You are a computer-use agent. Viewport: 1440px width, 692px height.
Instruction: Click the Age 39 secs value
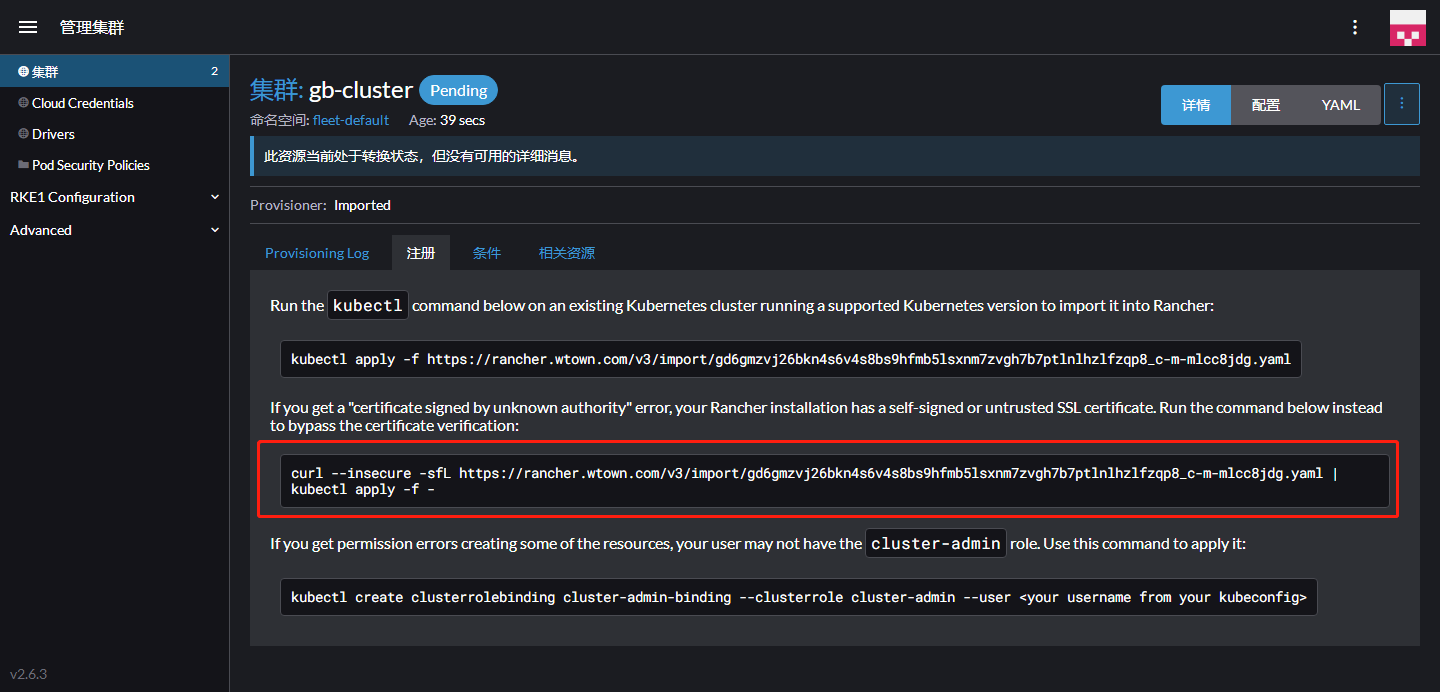point(462,120)
